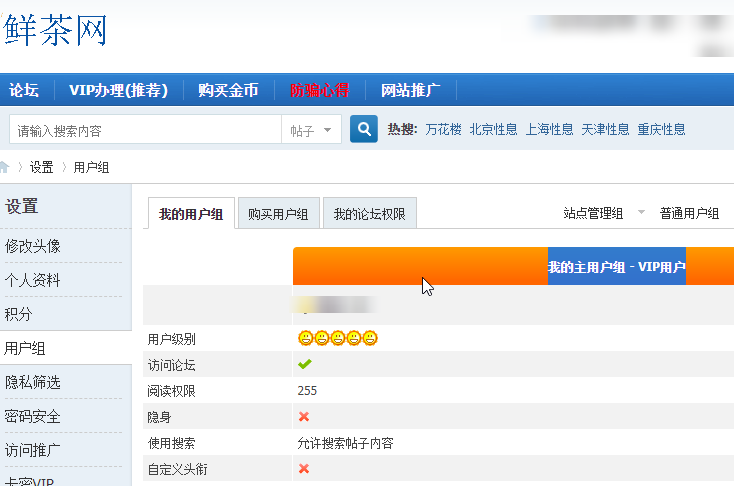Open 访问推广 in the settings sidebar

pos(33,450)
